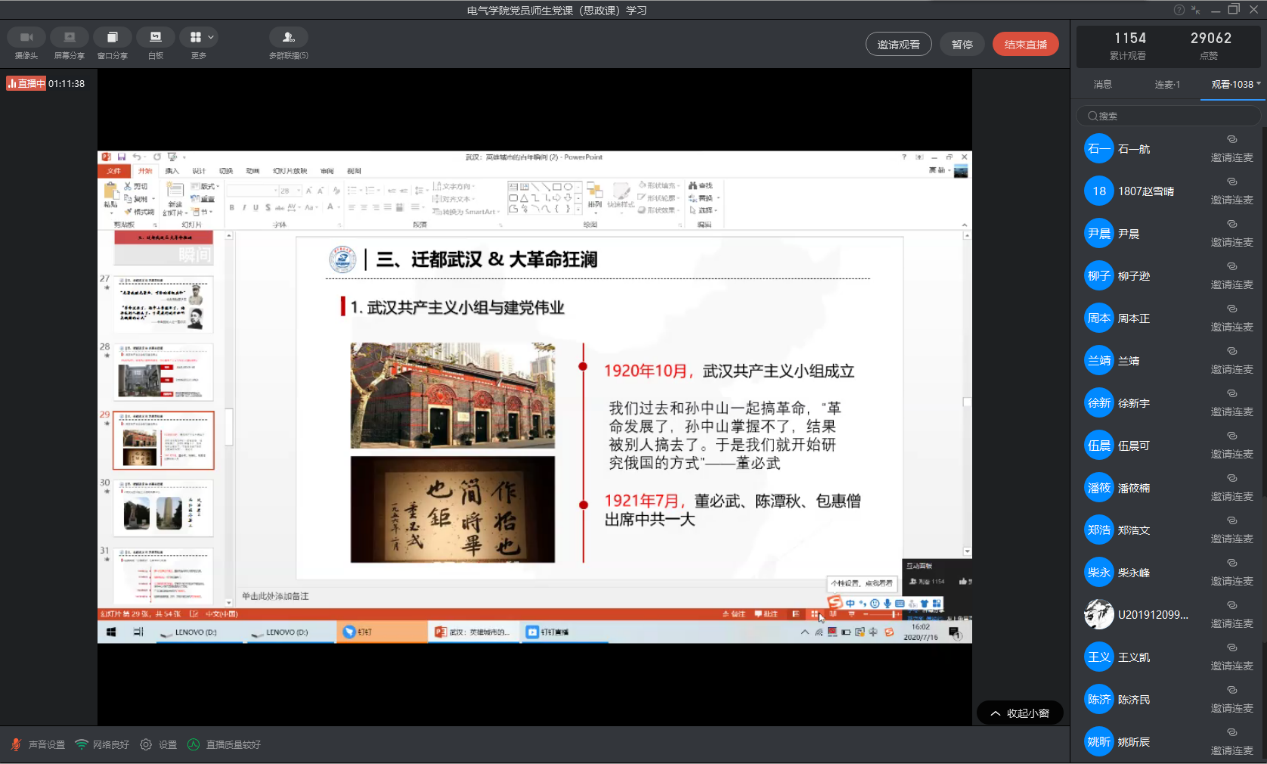Start 屏幕分享 screen sharing
The width and height of the screenshot is (1267, 764).
[69, 38]
